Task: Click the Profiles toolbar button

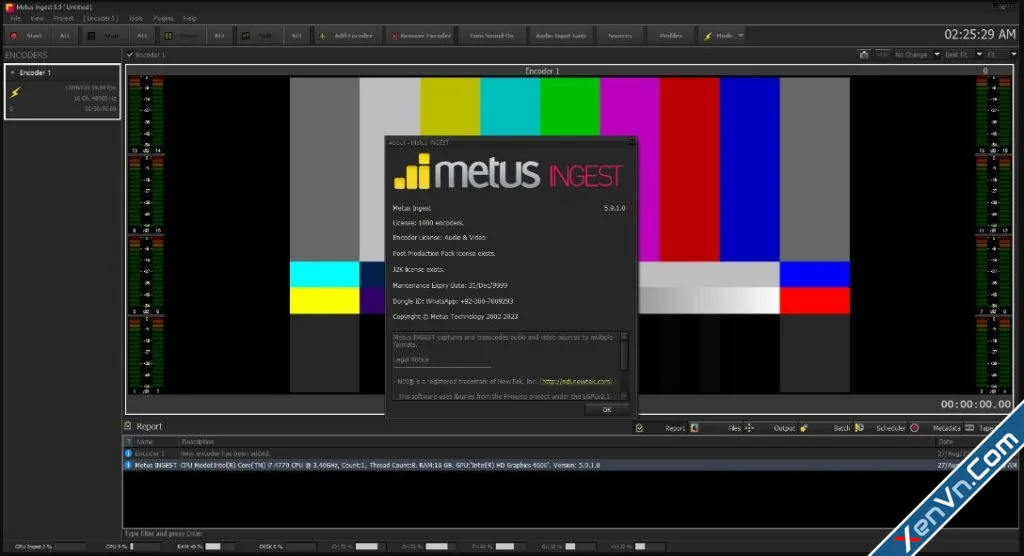Action: click(x=671, y=36)
